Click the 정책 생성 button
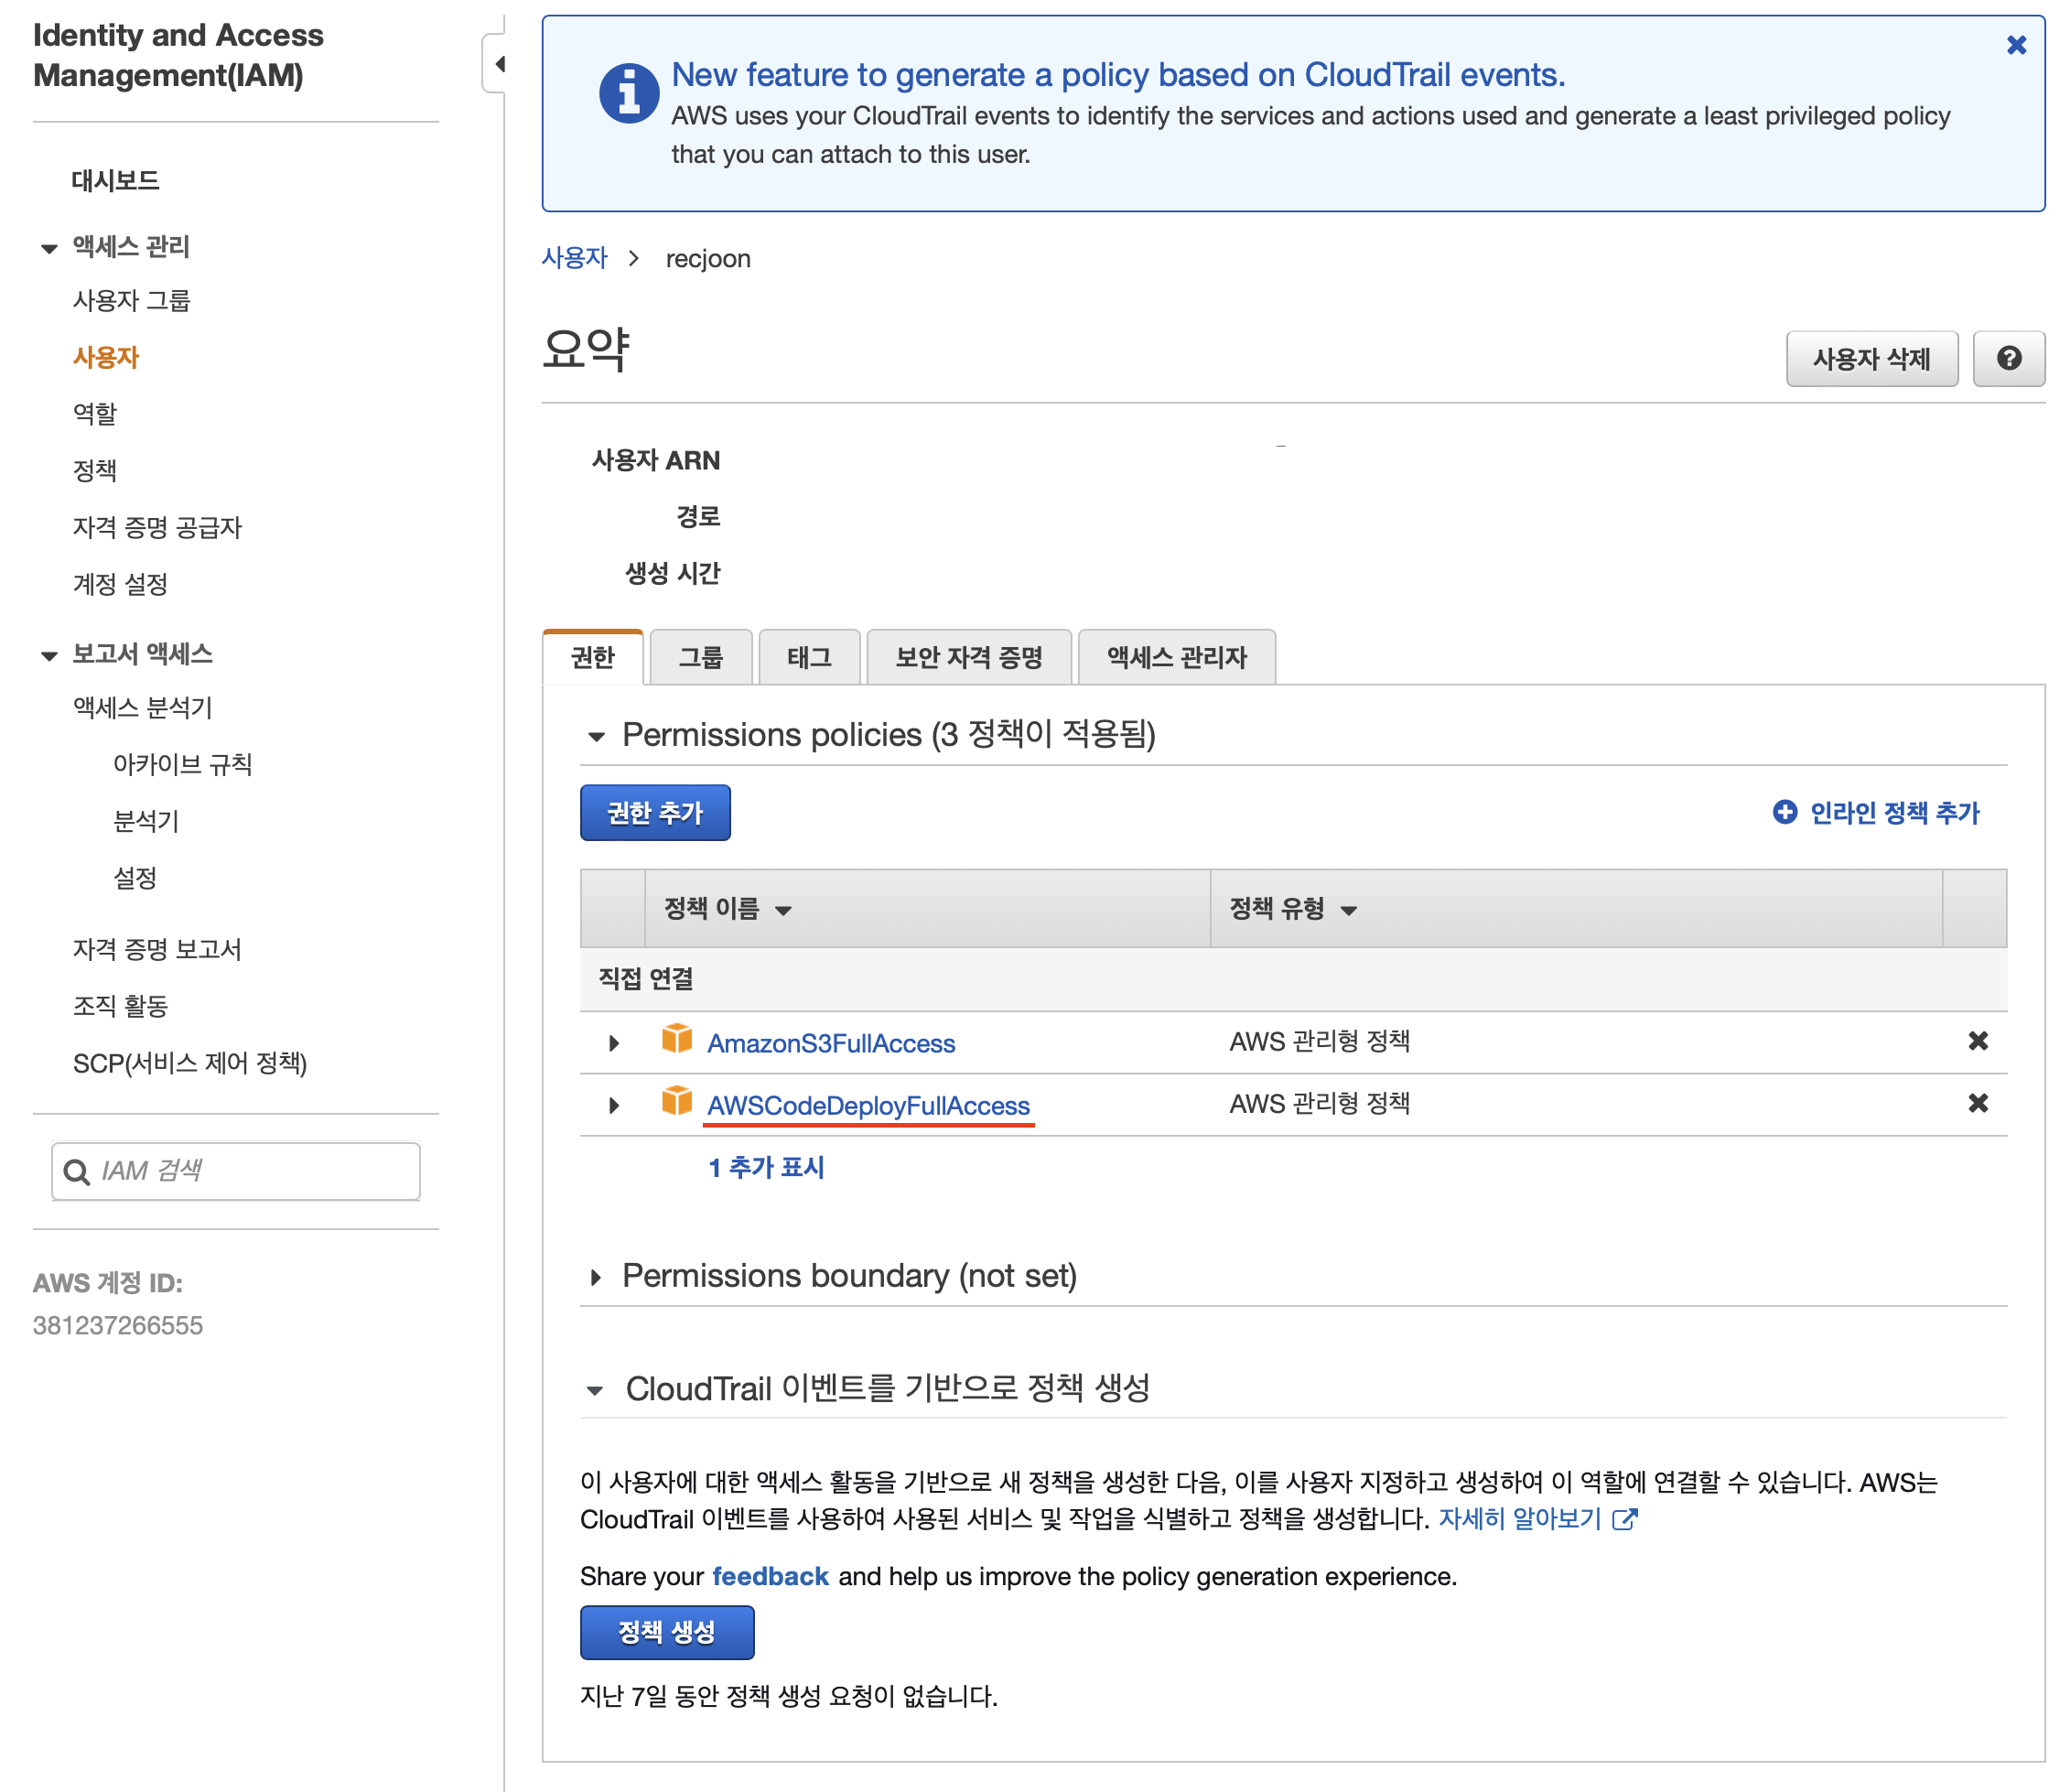Screen dimensions: 2070x1792 tap(667, 1632)
